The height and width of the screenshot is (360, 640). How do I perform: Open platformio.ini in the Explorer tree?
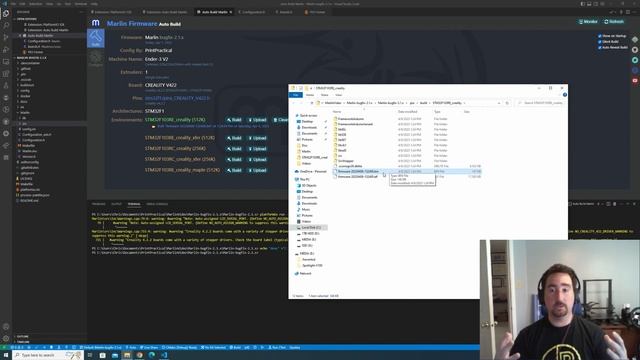click(x=30, y=189)
